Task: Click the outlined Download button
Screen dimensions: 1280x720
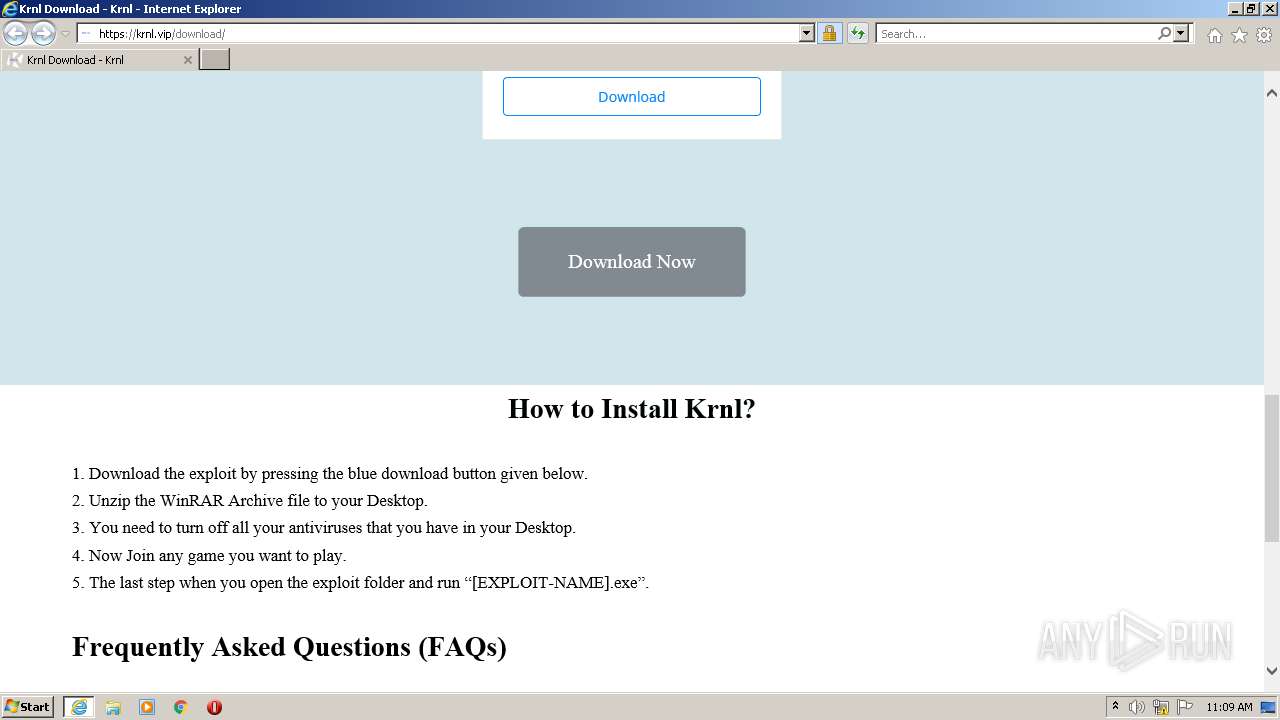Action: (631, 97)
